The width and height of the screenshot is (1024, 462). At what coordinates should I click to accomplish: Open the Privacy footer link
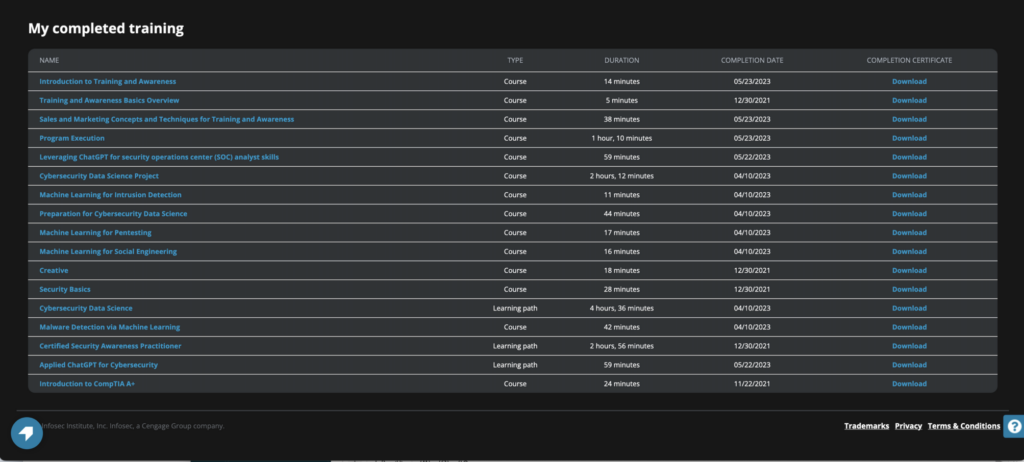908,426
